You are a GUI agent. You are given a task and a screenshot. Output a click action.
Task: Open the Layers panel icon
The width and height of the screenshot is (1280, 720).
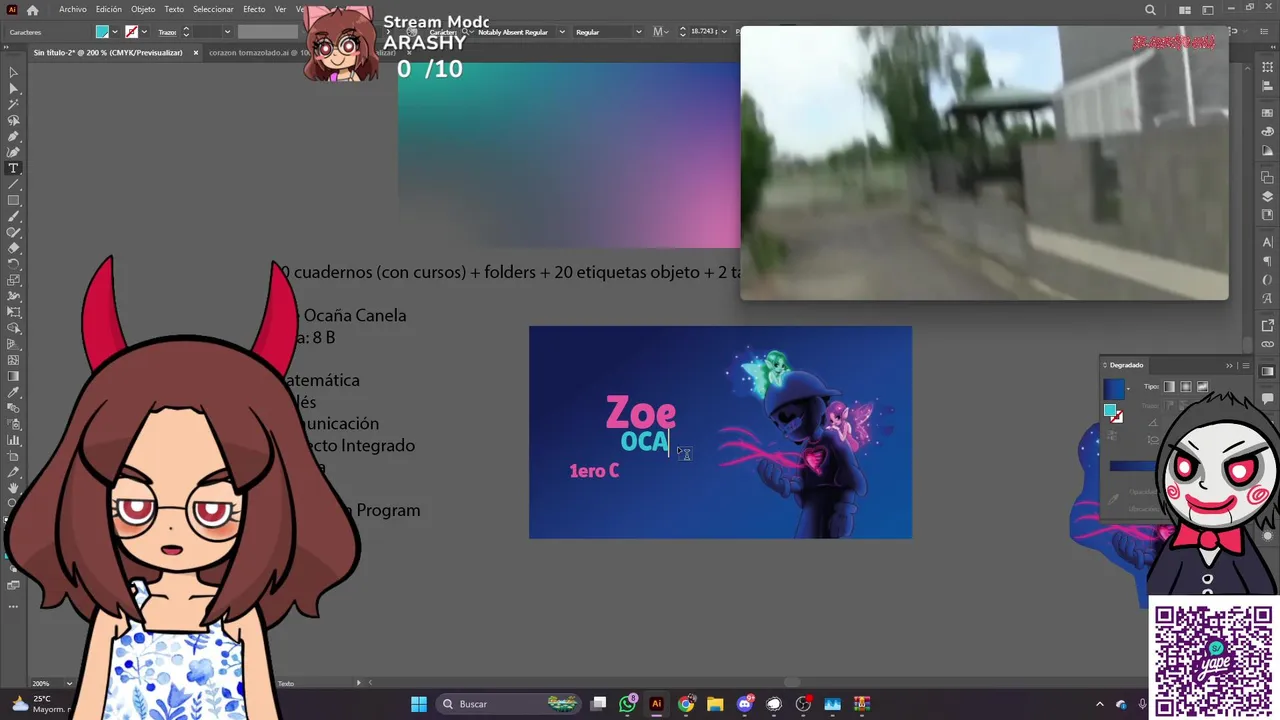[1267, 197]
